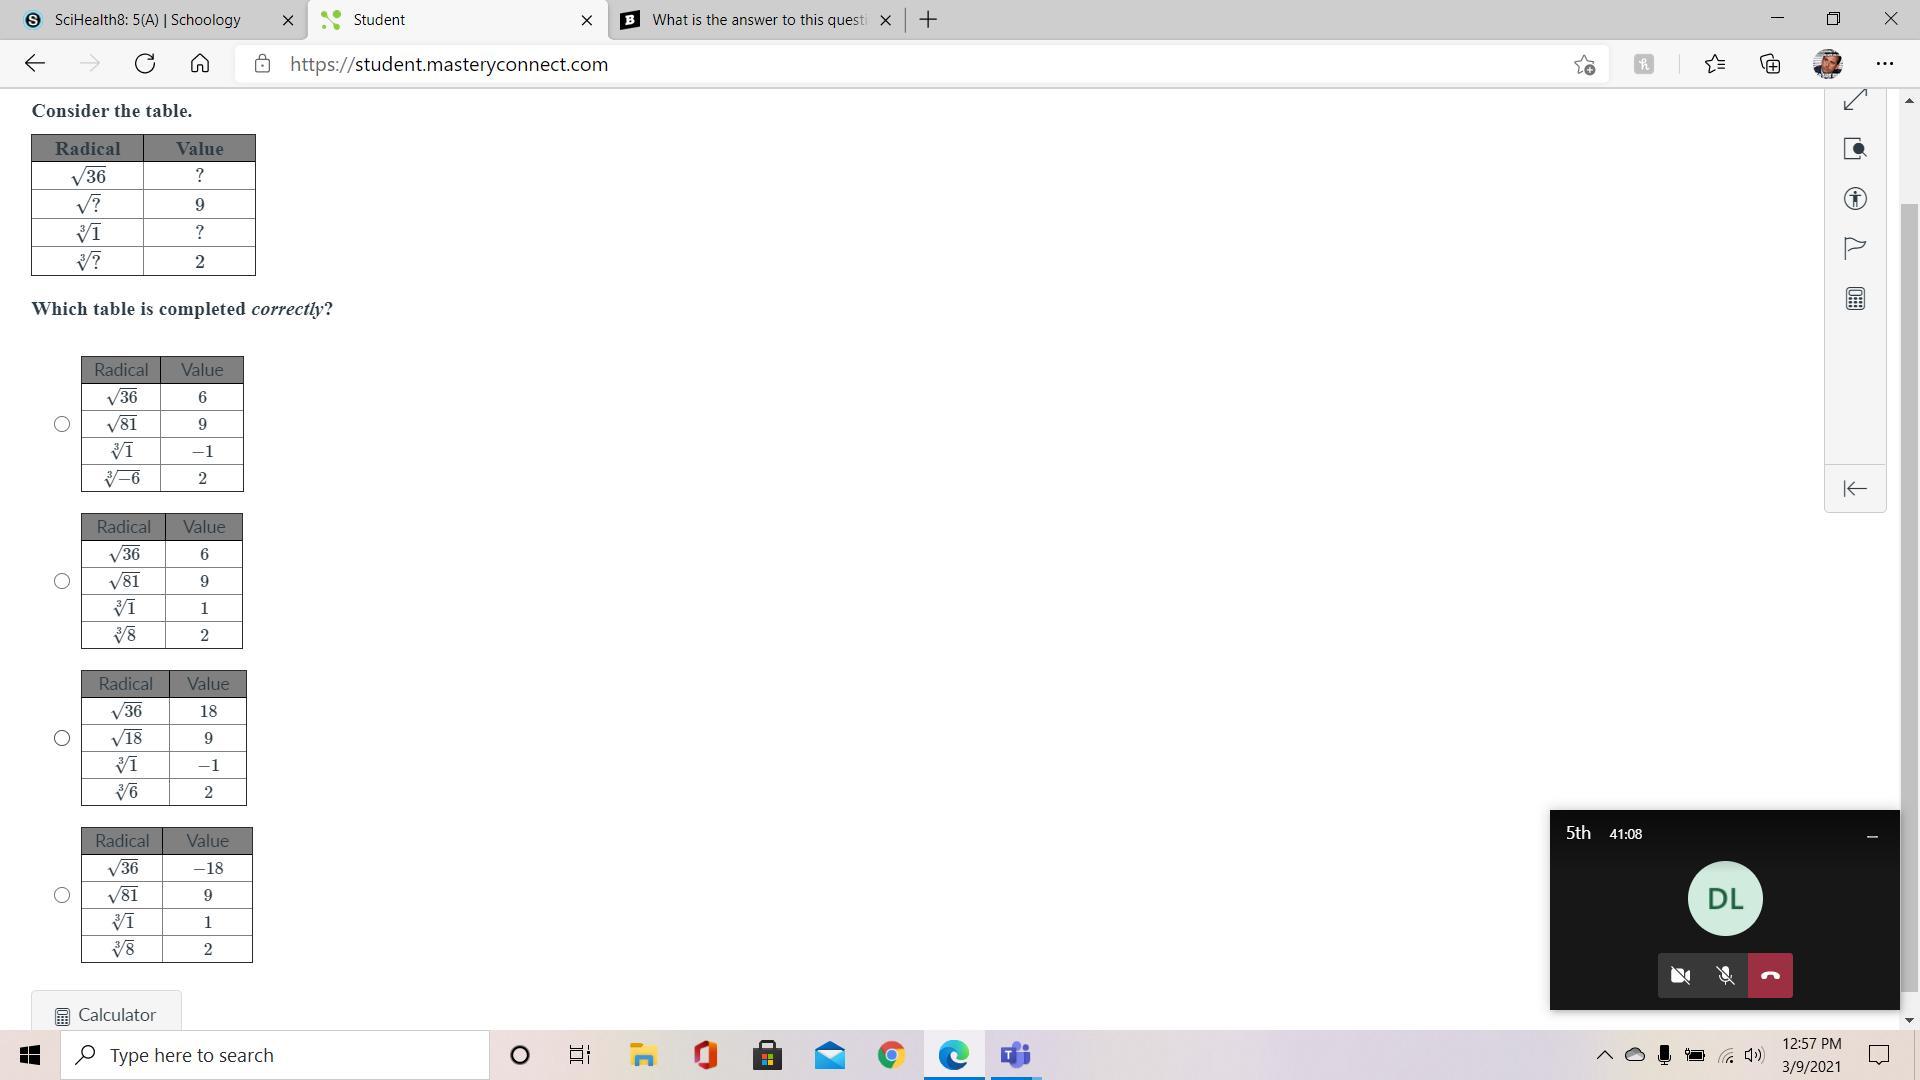Collapse the right tool sidebar panel
The height and width of the screenshot is (1080, 1920).
tap(1855, 488)
